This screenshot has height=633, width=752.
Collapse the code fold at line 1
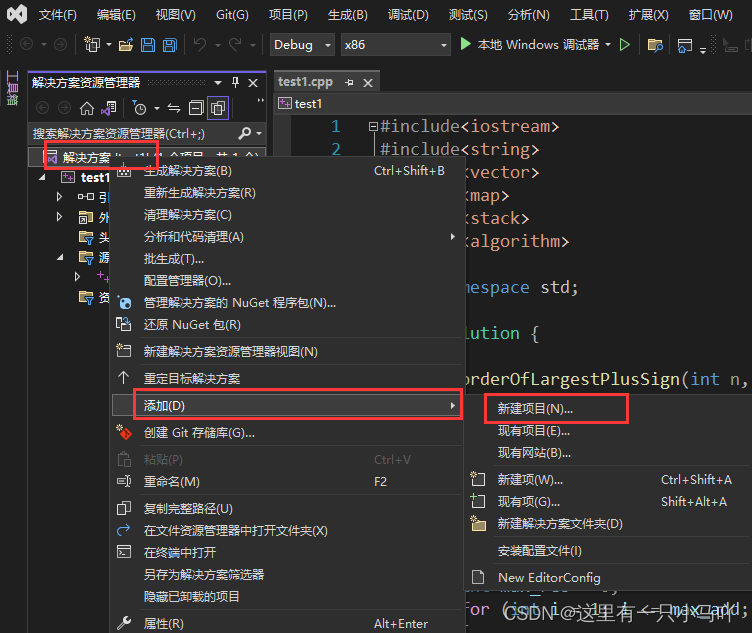(373, 127)
